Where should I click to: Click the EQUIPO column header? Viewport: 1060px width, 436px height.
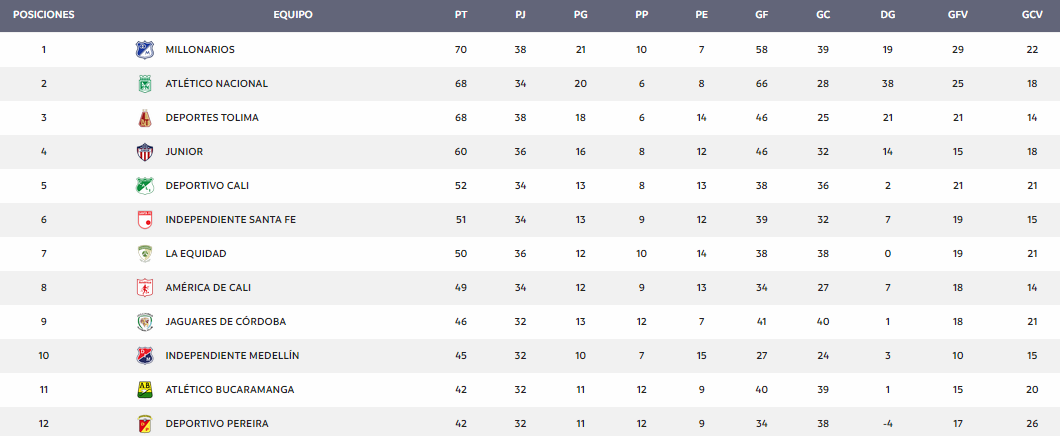click(x=293, y=15)
